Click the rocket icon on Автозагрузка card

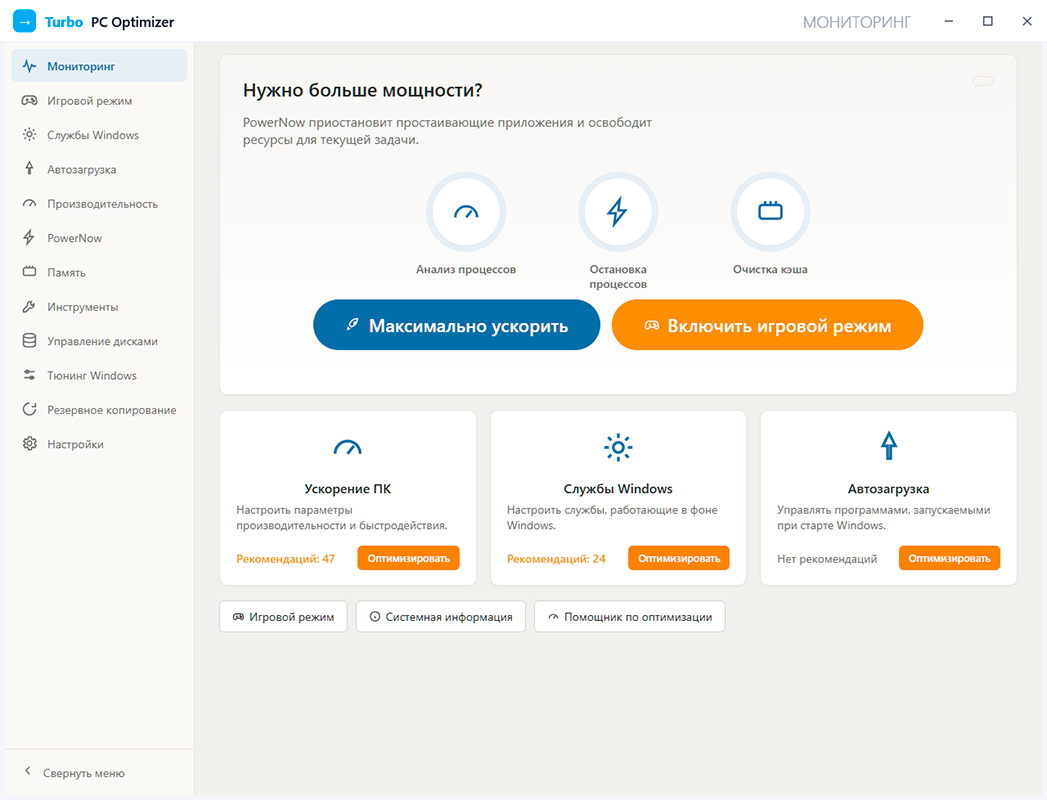pos(889,445)
